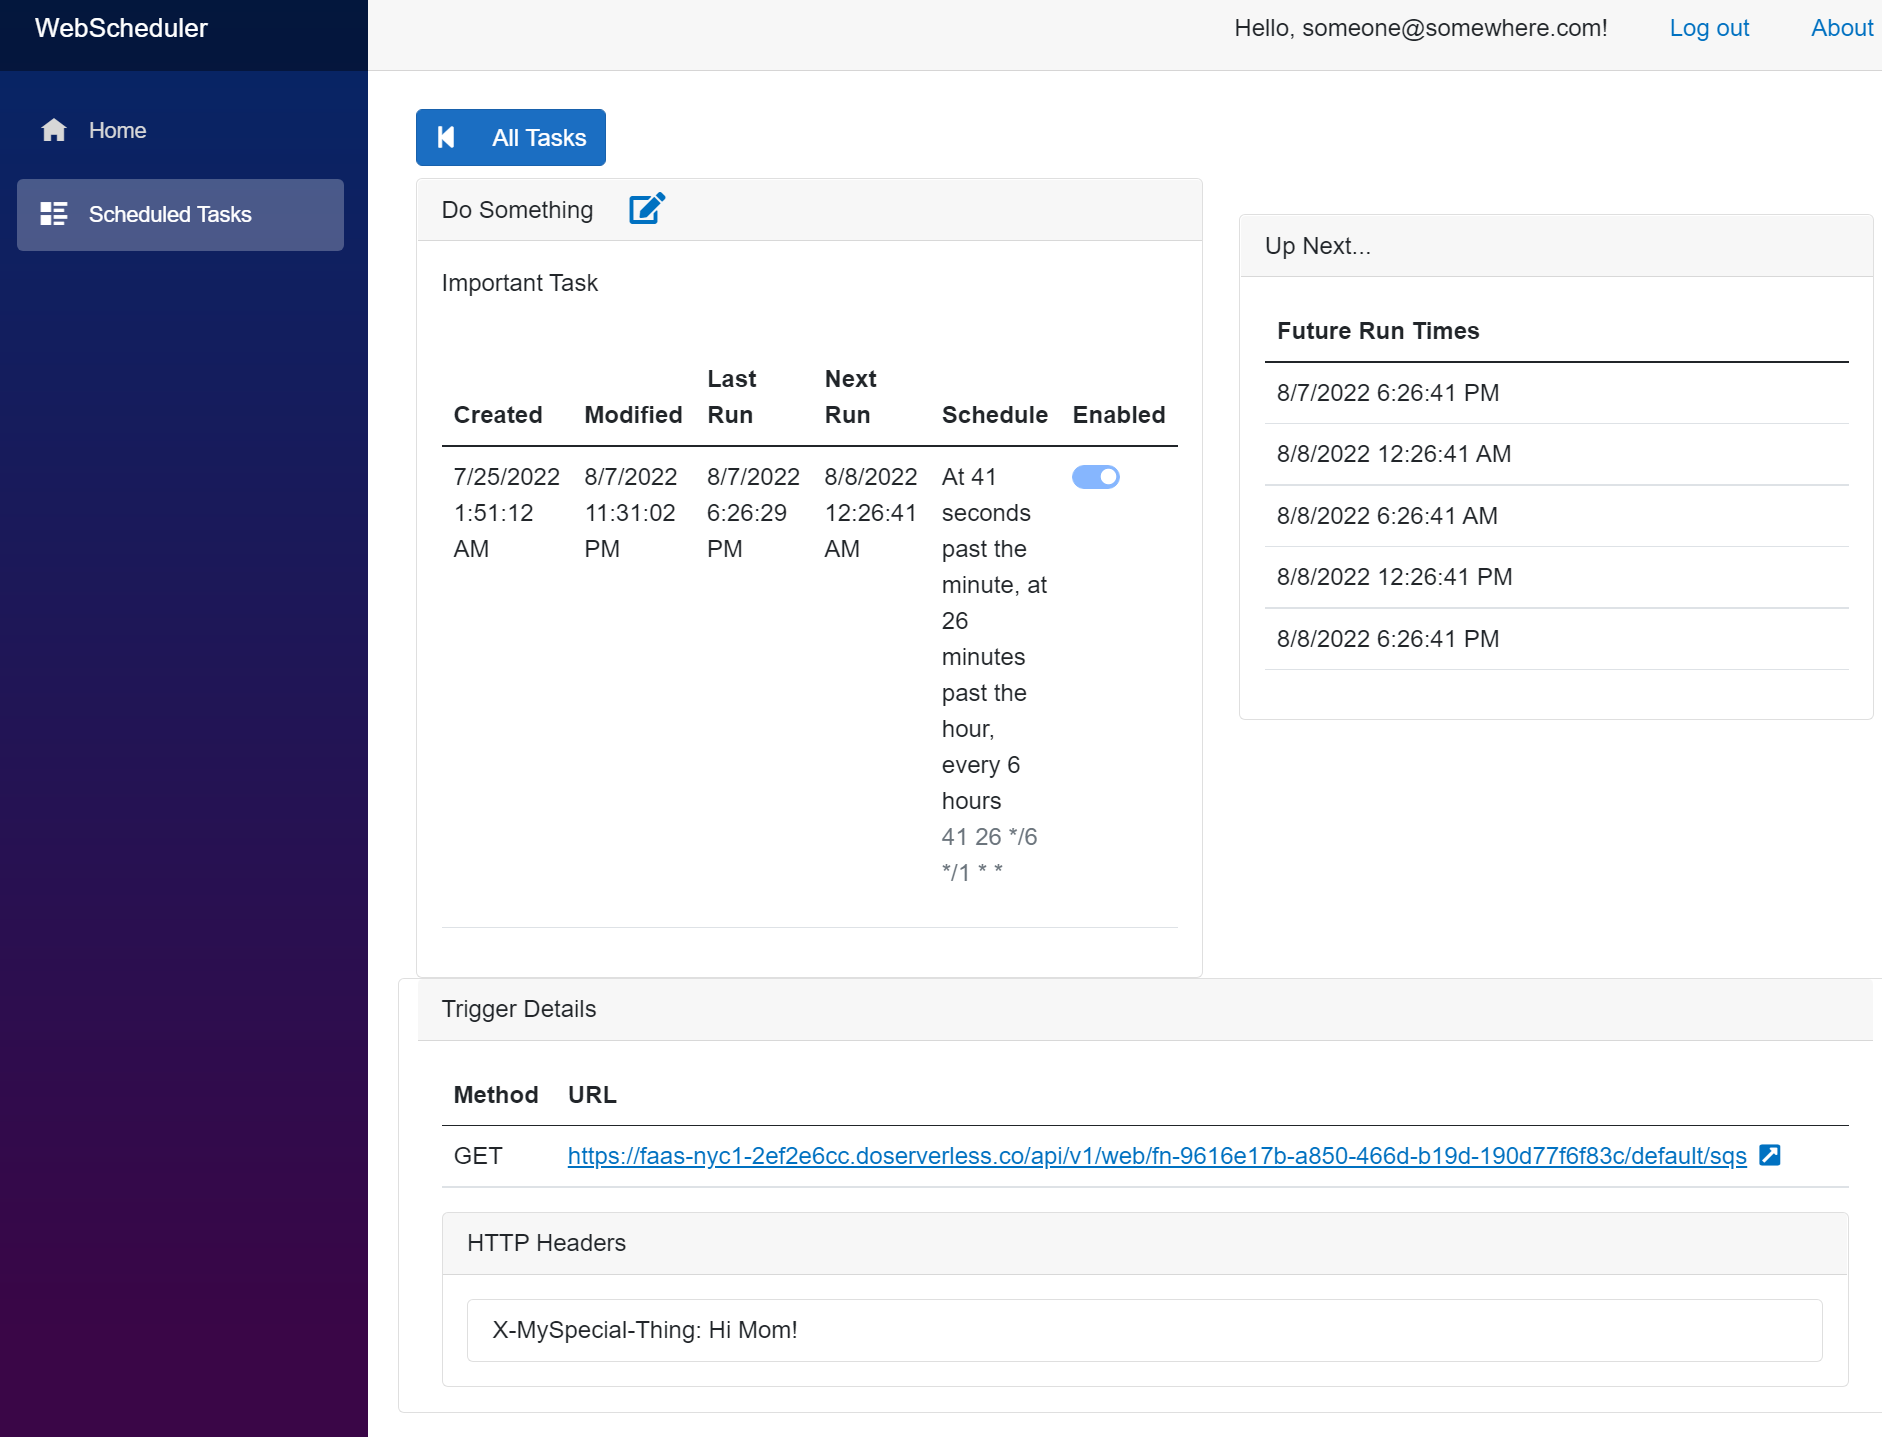Click the Scheduled Tasks list icon
1882x1437 pixels.
point(54,214)
